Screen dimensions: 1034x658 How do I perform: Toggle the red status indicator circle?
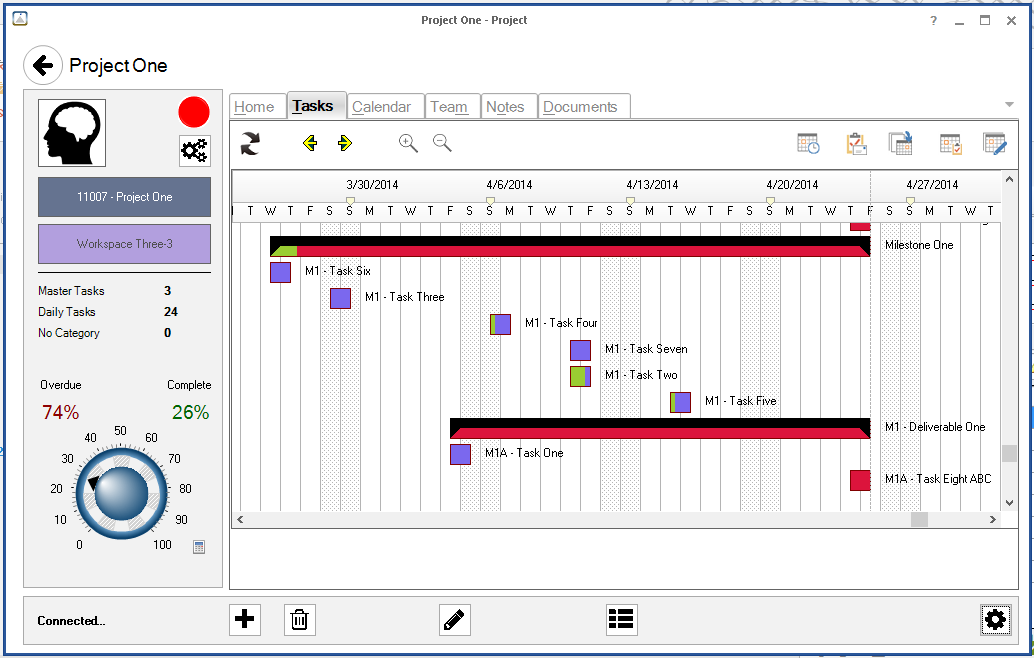click(x=194, y=112)
